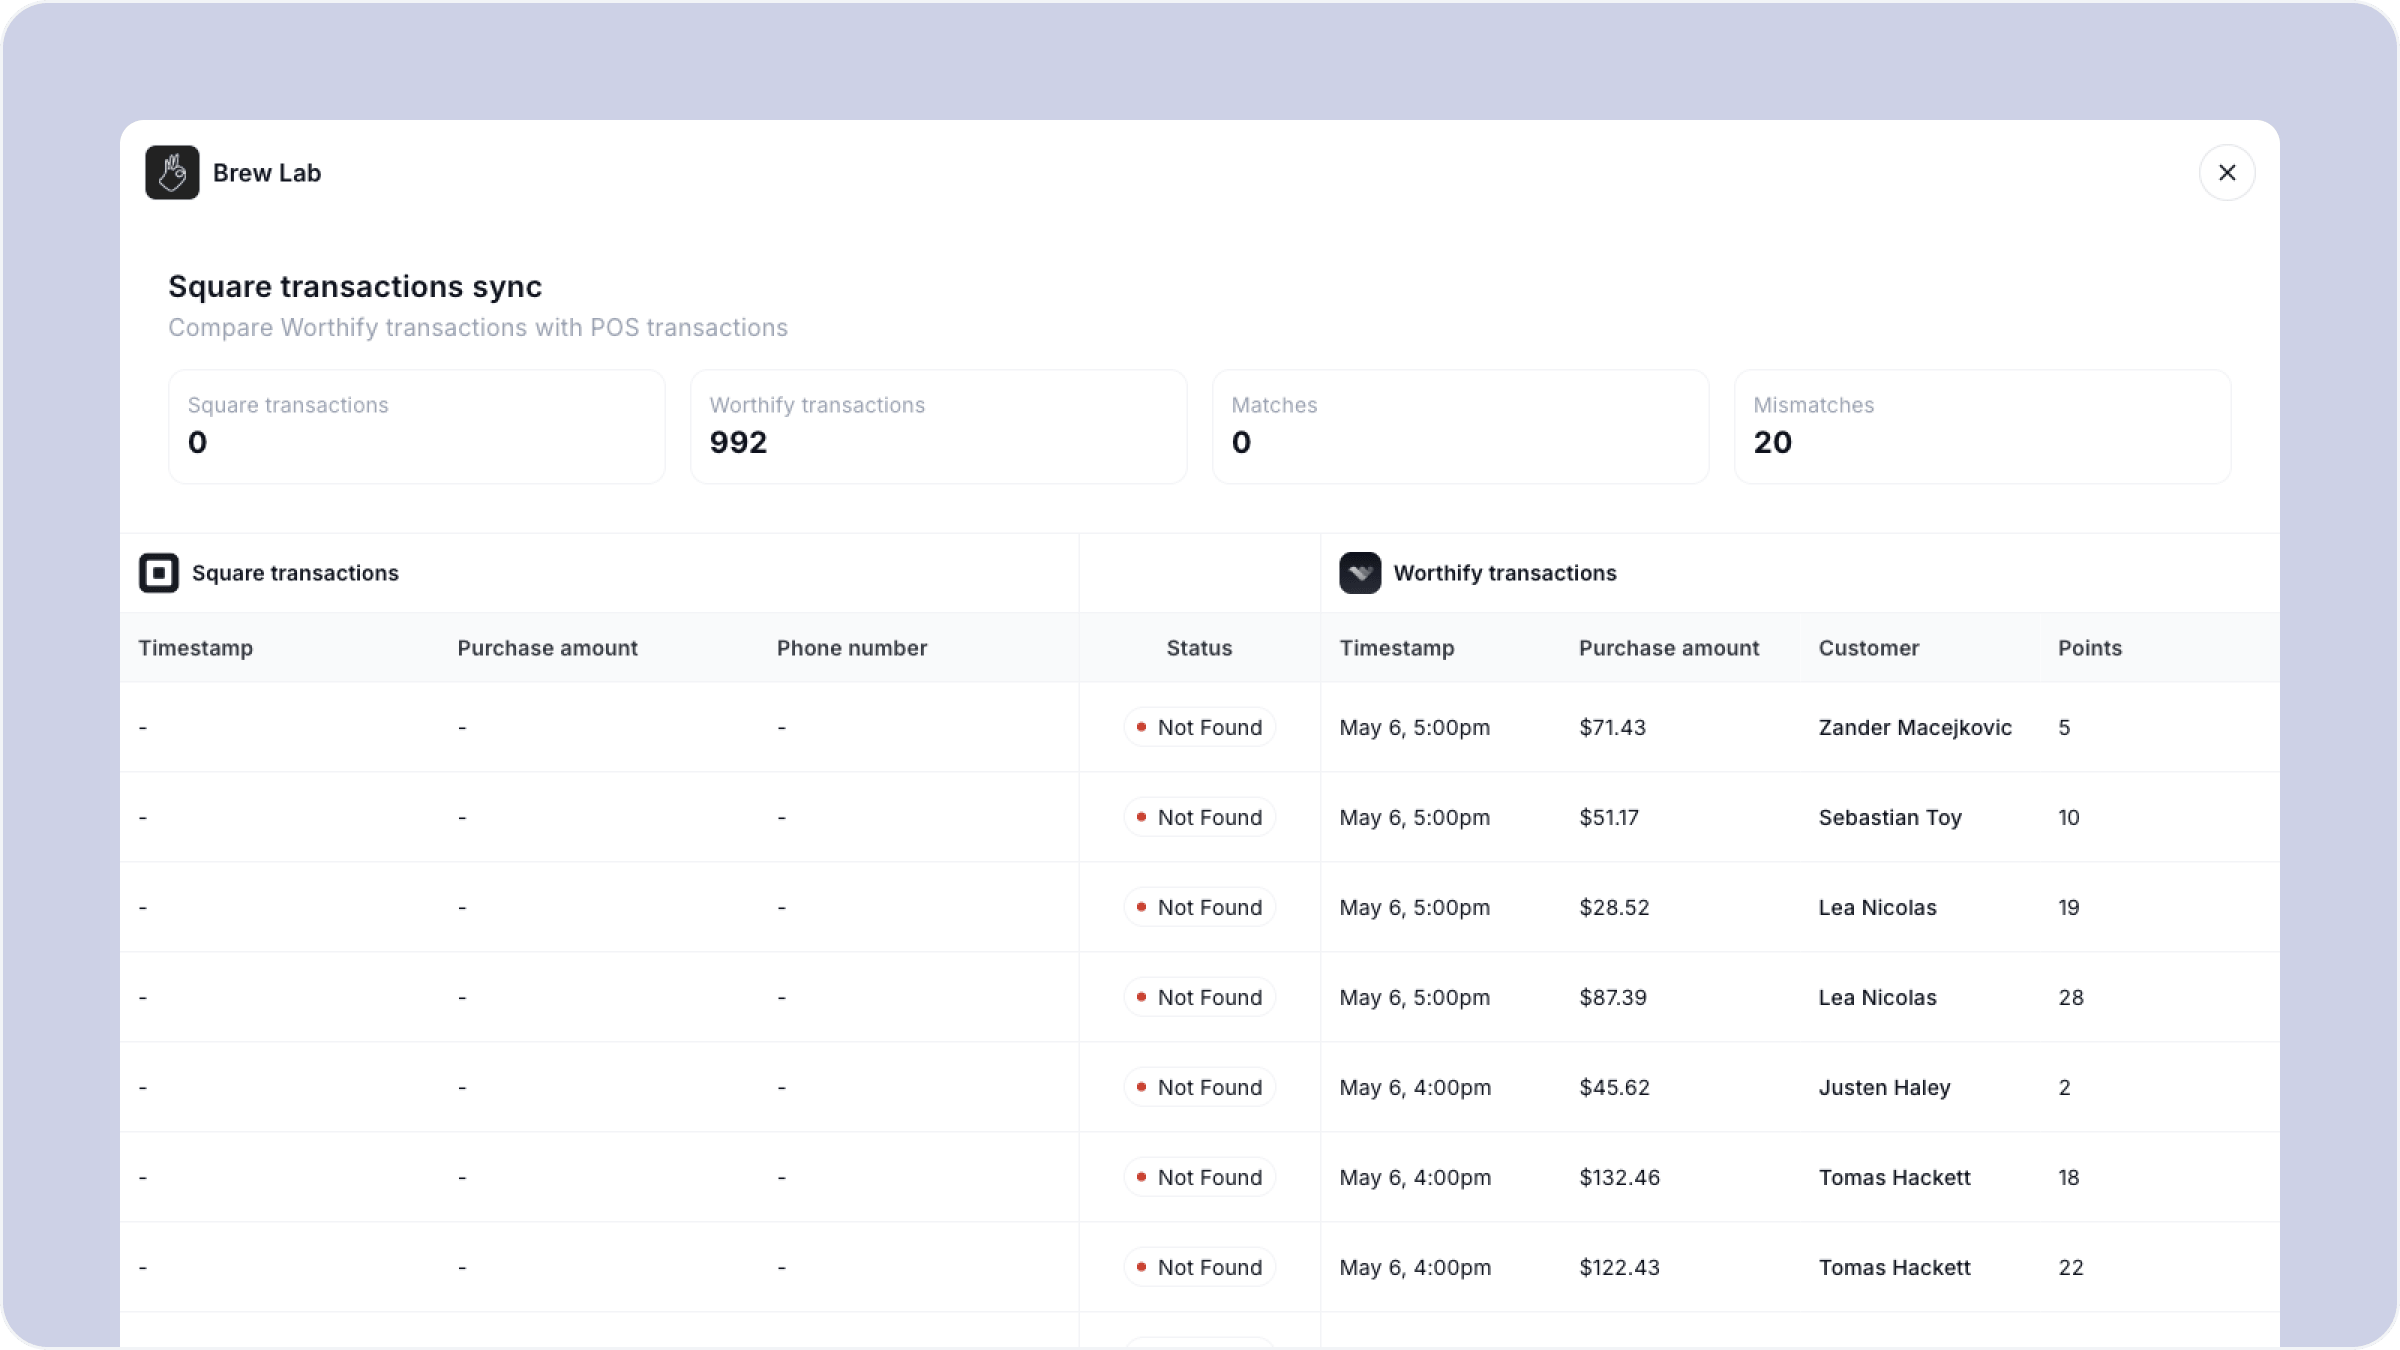Sort by Points column header
Screen dimensions: 2400x1350
click(2090, 648)
